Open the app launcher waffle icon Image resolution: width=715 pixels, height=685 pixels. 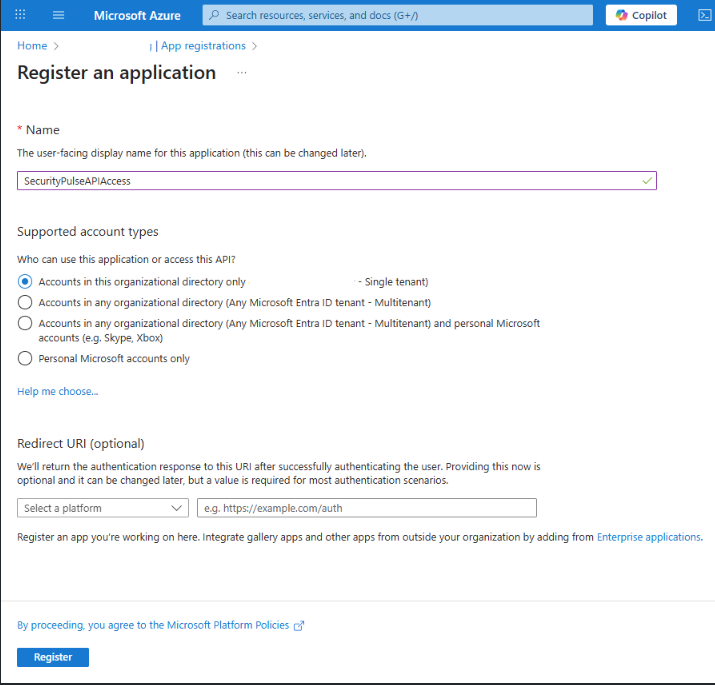pos(20,15)
